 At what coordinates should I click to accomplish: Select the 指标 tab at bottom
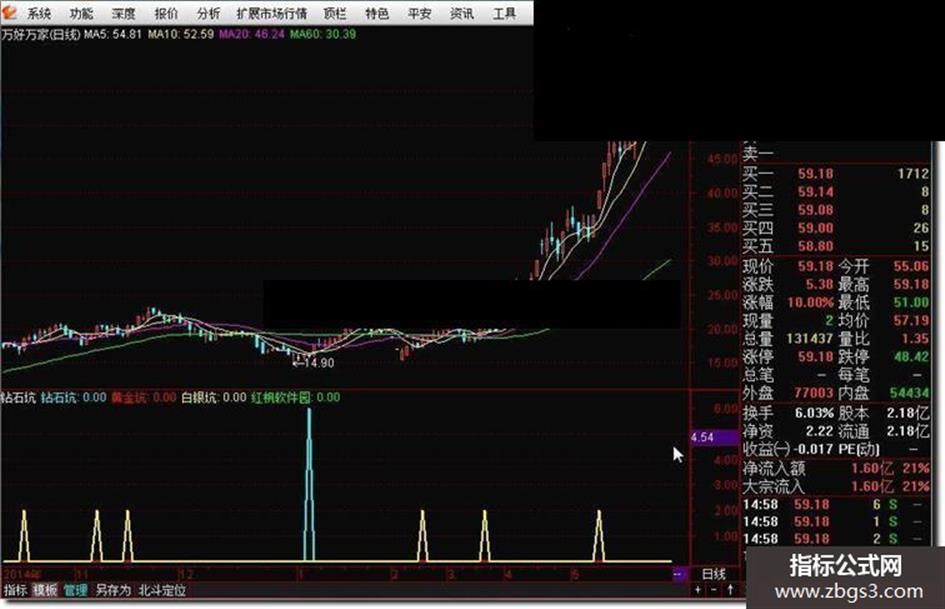tap(15, 590)
